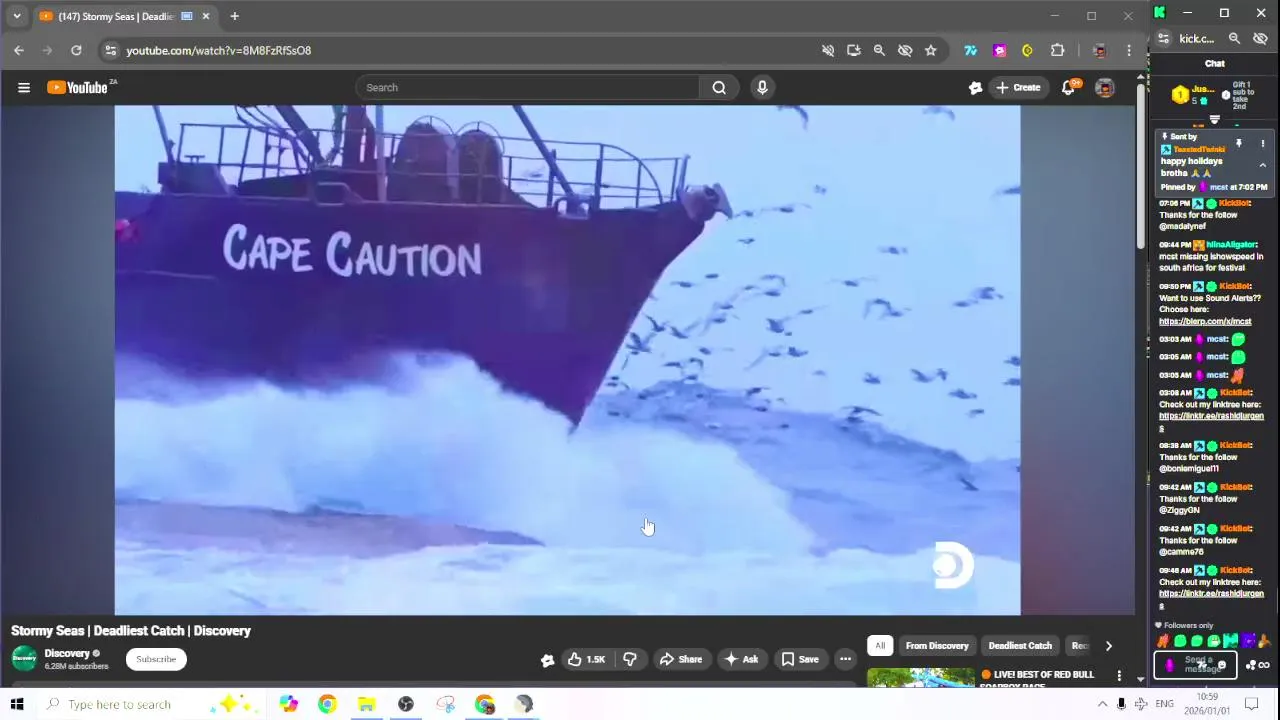Open options for Red Bull video

[1119, 676]
